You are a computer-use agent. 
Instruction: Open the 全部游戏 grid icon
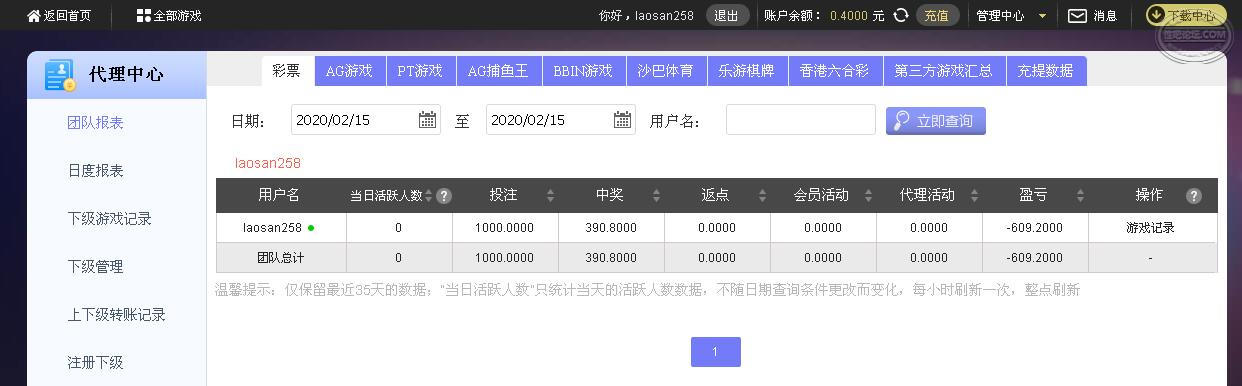click(x=143, y=16)
